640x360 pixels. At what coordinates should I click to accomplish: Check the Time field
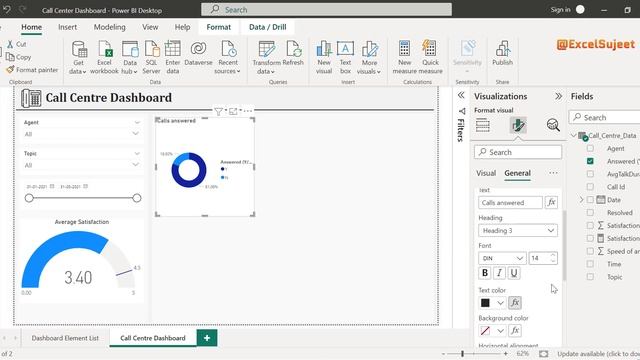590,264
